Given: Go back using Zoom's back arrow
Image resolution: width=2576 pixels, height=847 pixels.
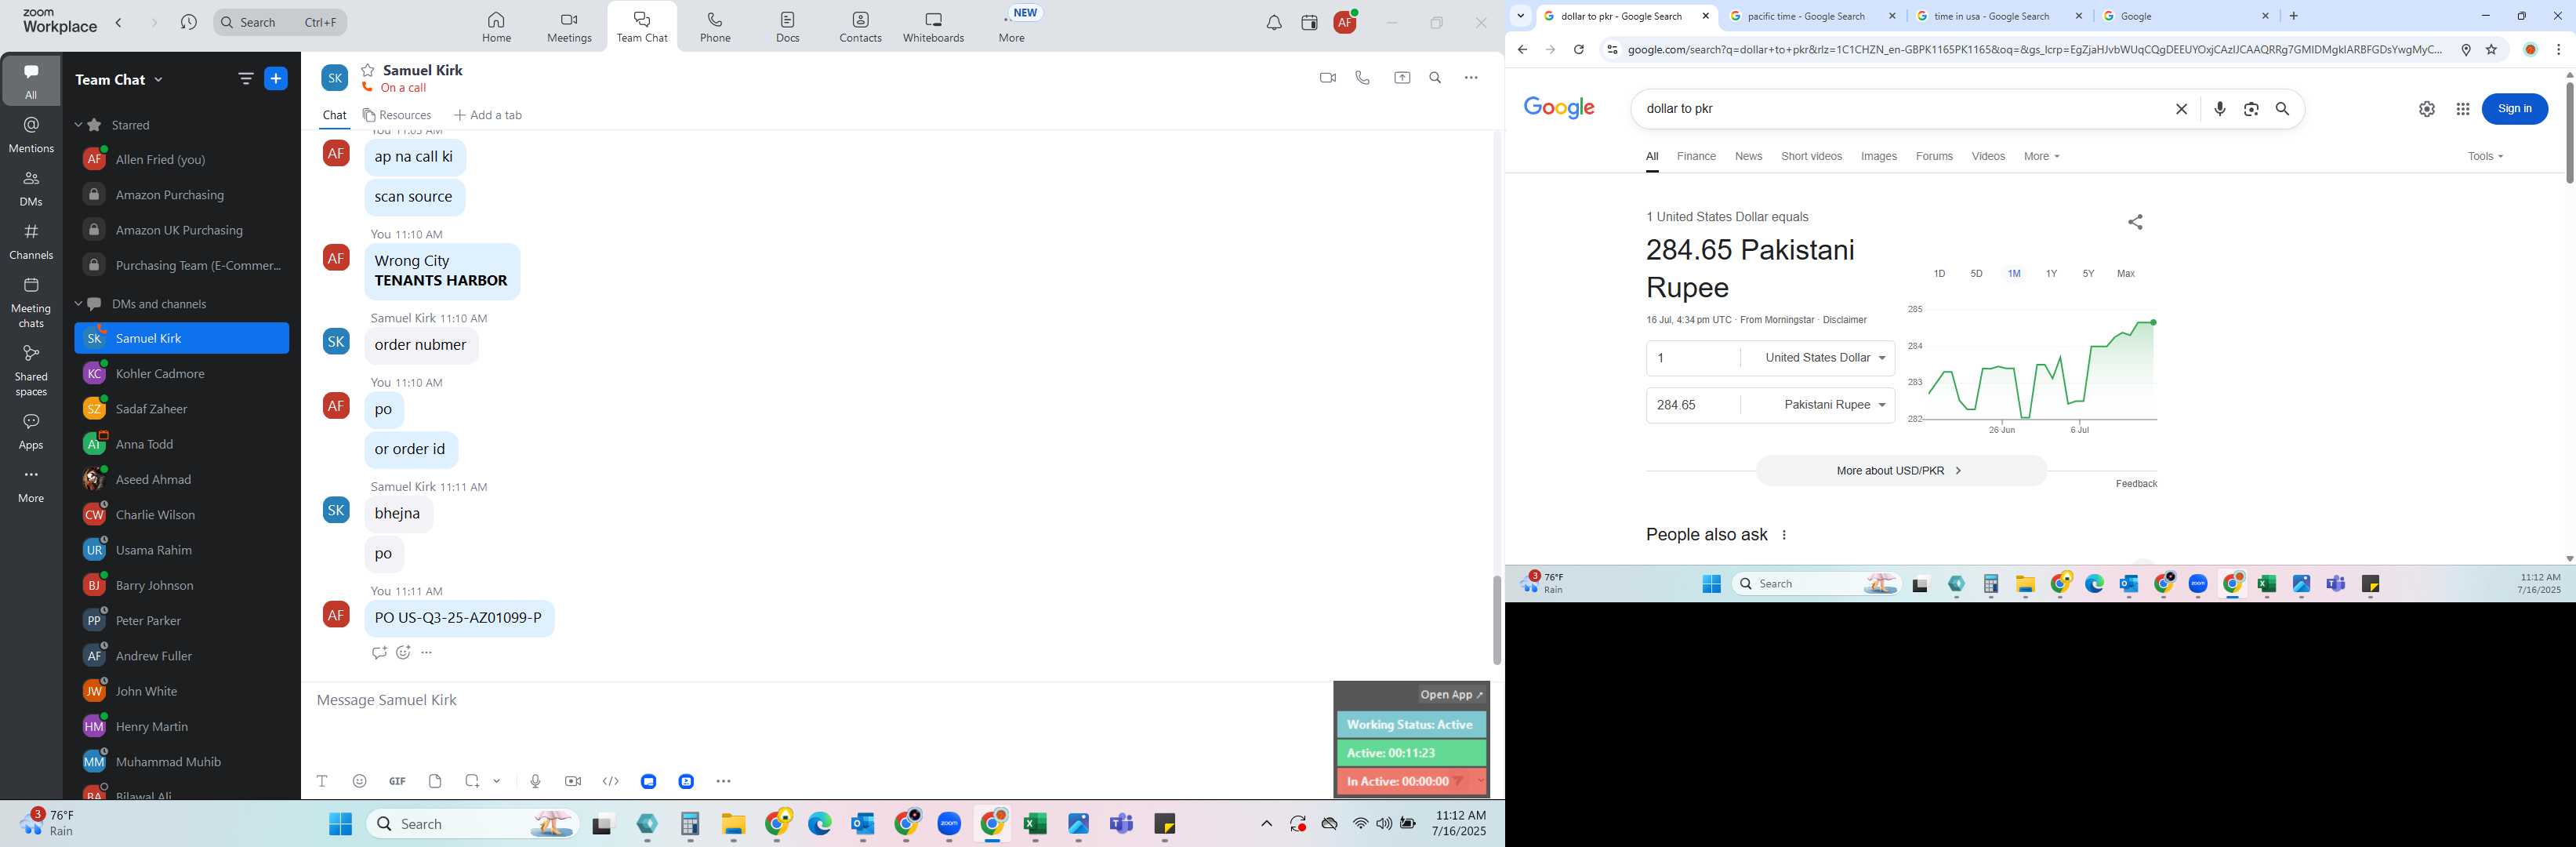Looking at the screenshot, I should coord(119,22).
